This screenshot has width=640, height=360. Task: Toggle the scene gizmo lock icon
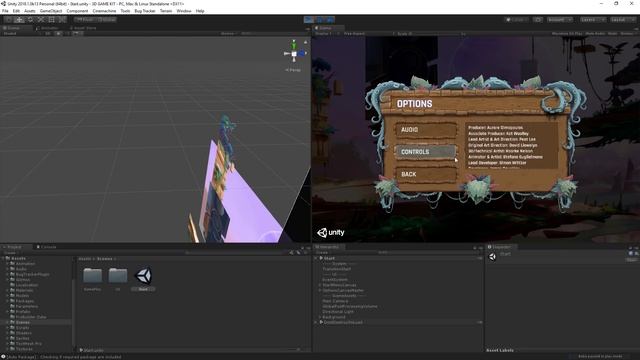pos(305,42)
